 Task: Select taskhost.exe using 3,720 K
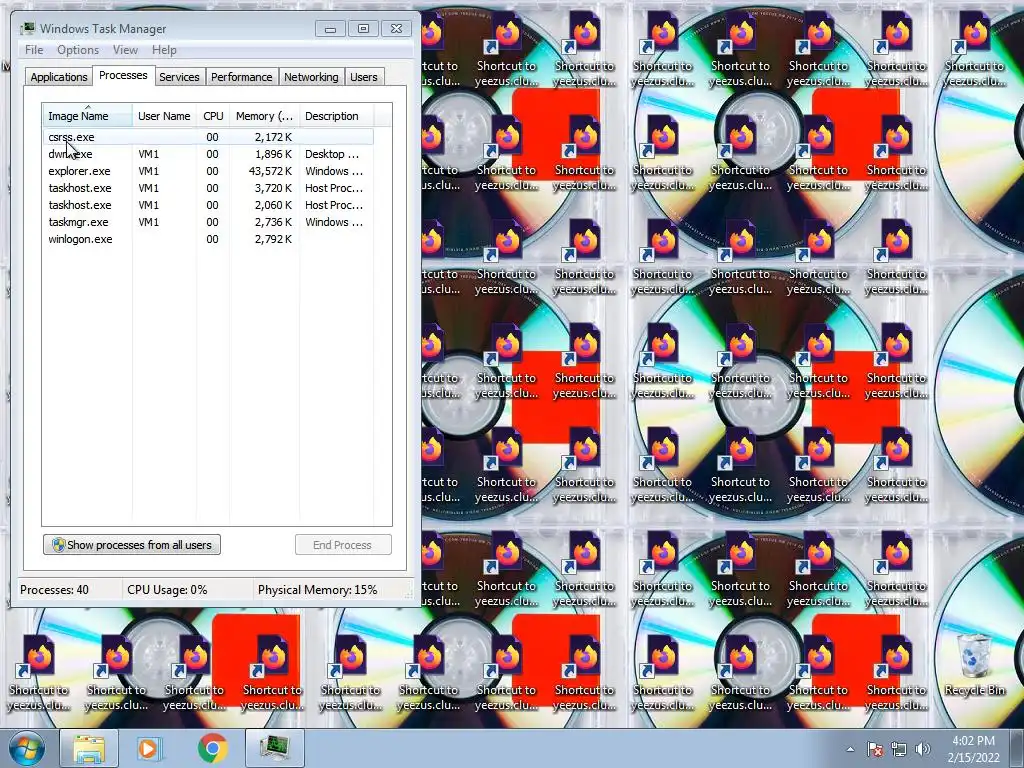point(208,188)
